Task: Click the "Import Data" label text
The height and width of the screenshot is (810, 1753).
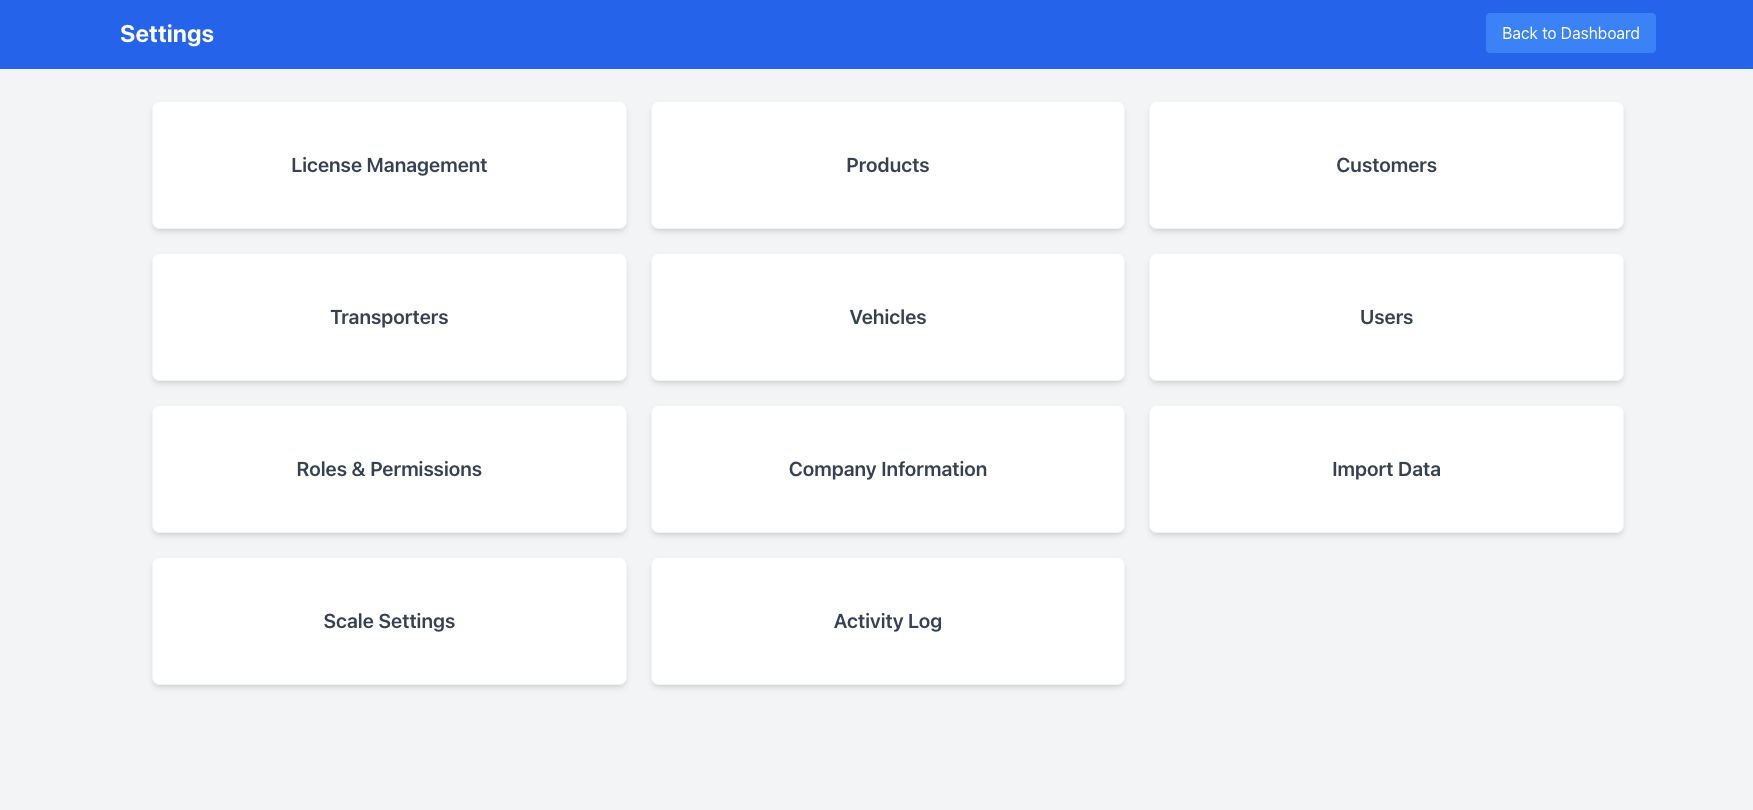Action: pyautogui.click(x=1386, y=469)
